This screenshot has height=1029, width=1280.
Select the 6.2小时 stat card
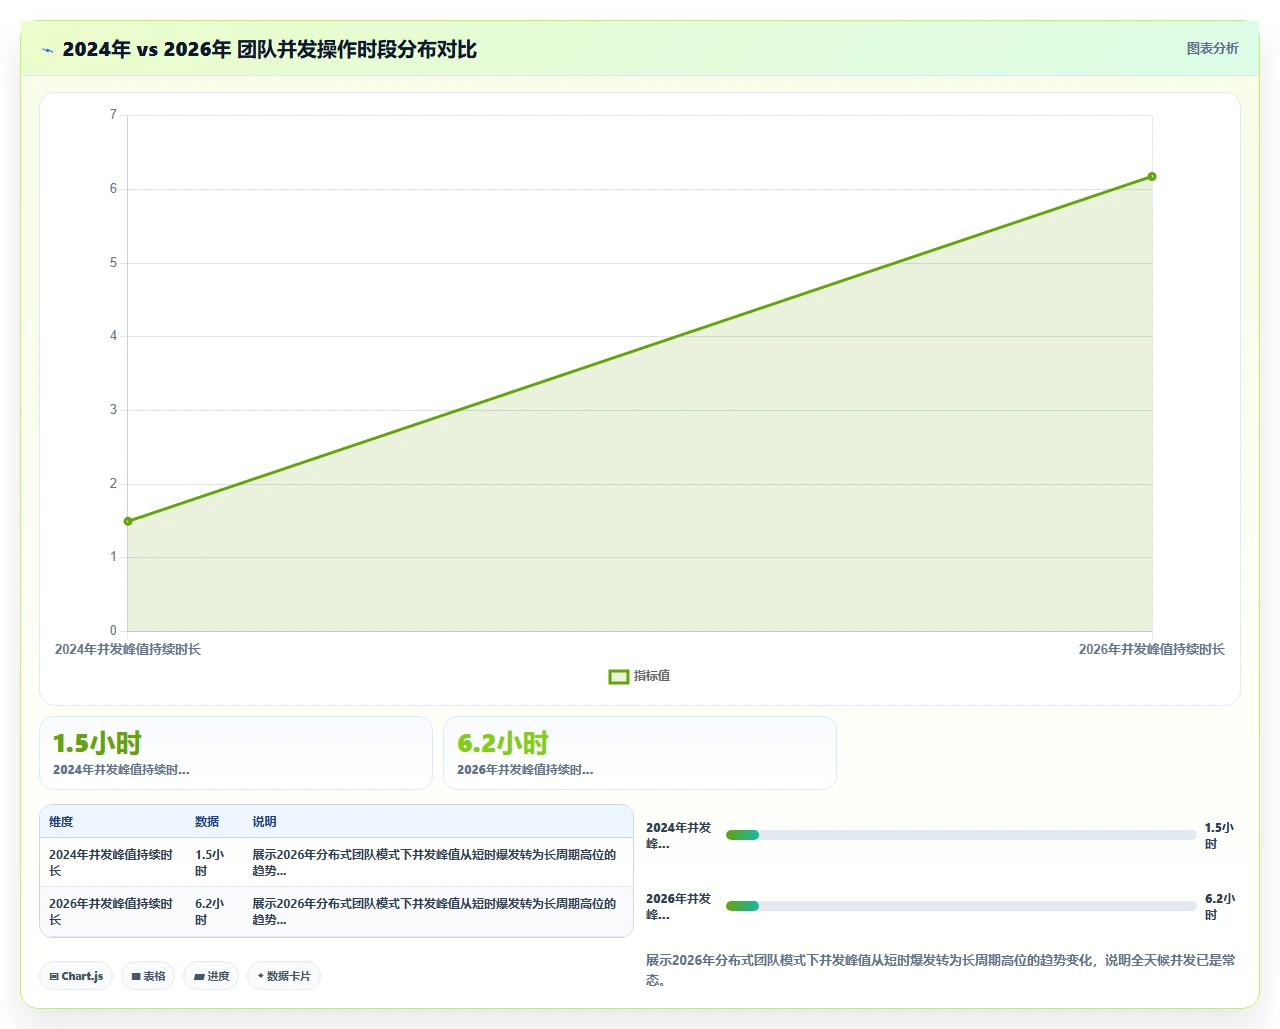[640, 753]
